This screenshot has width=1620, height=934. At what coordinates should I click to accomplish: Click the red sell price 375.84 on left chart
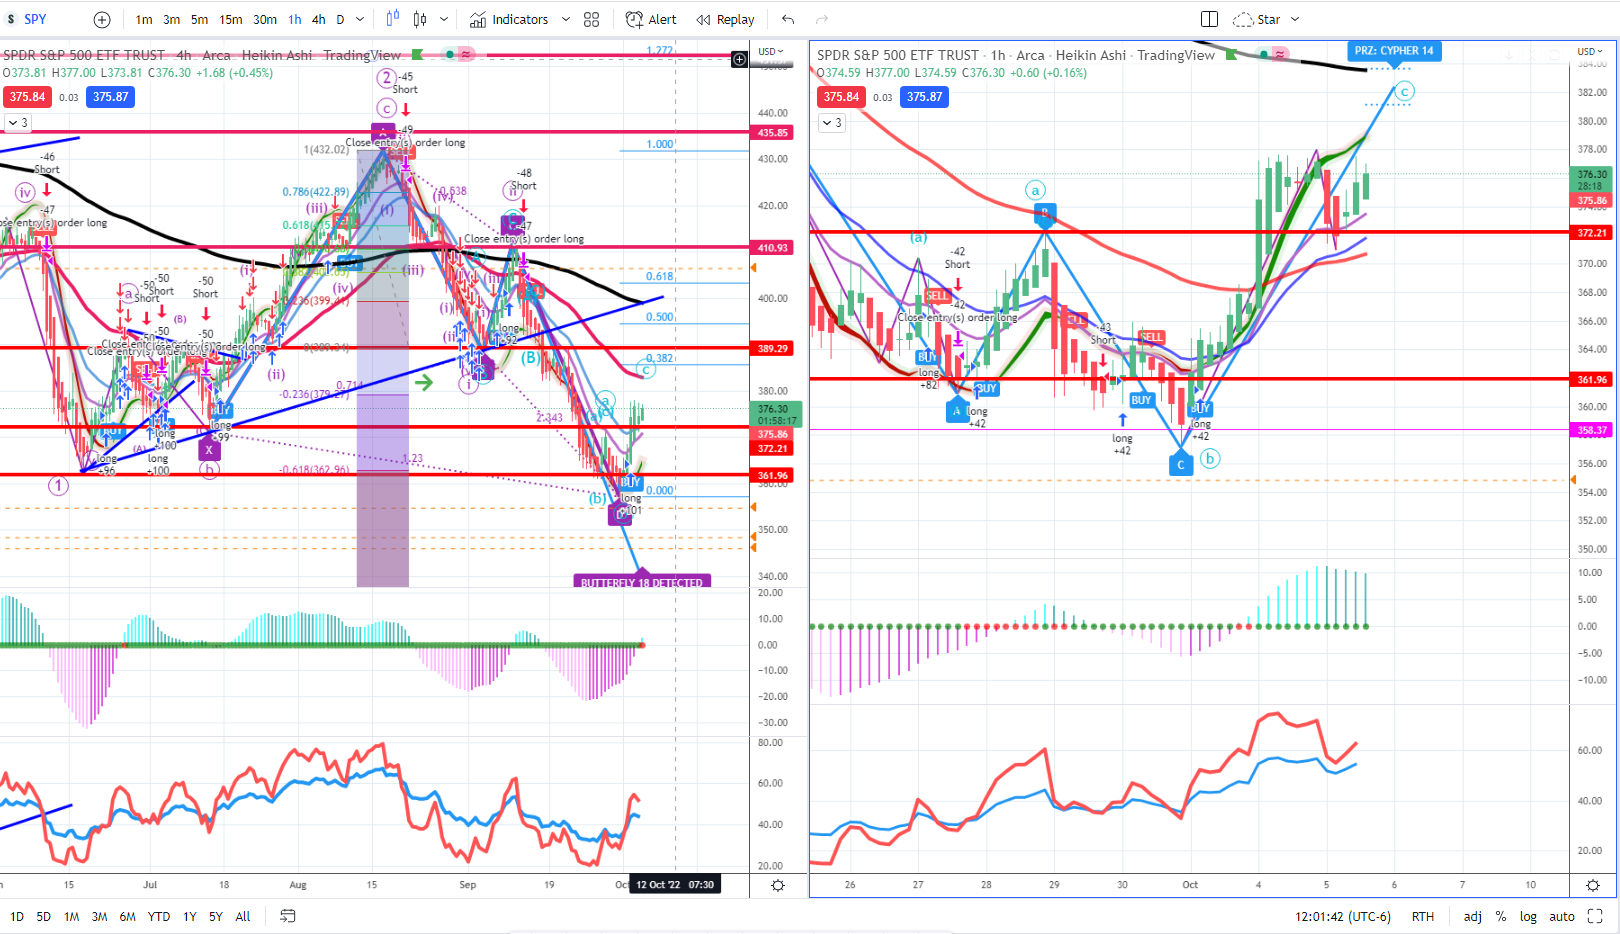point(27,97)
